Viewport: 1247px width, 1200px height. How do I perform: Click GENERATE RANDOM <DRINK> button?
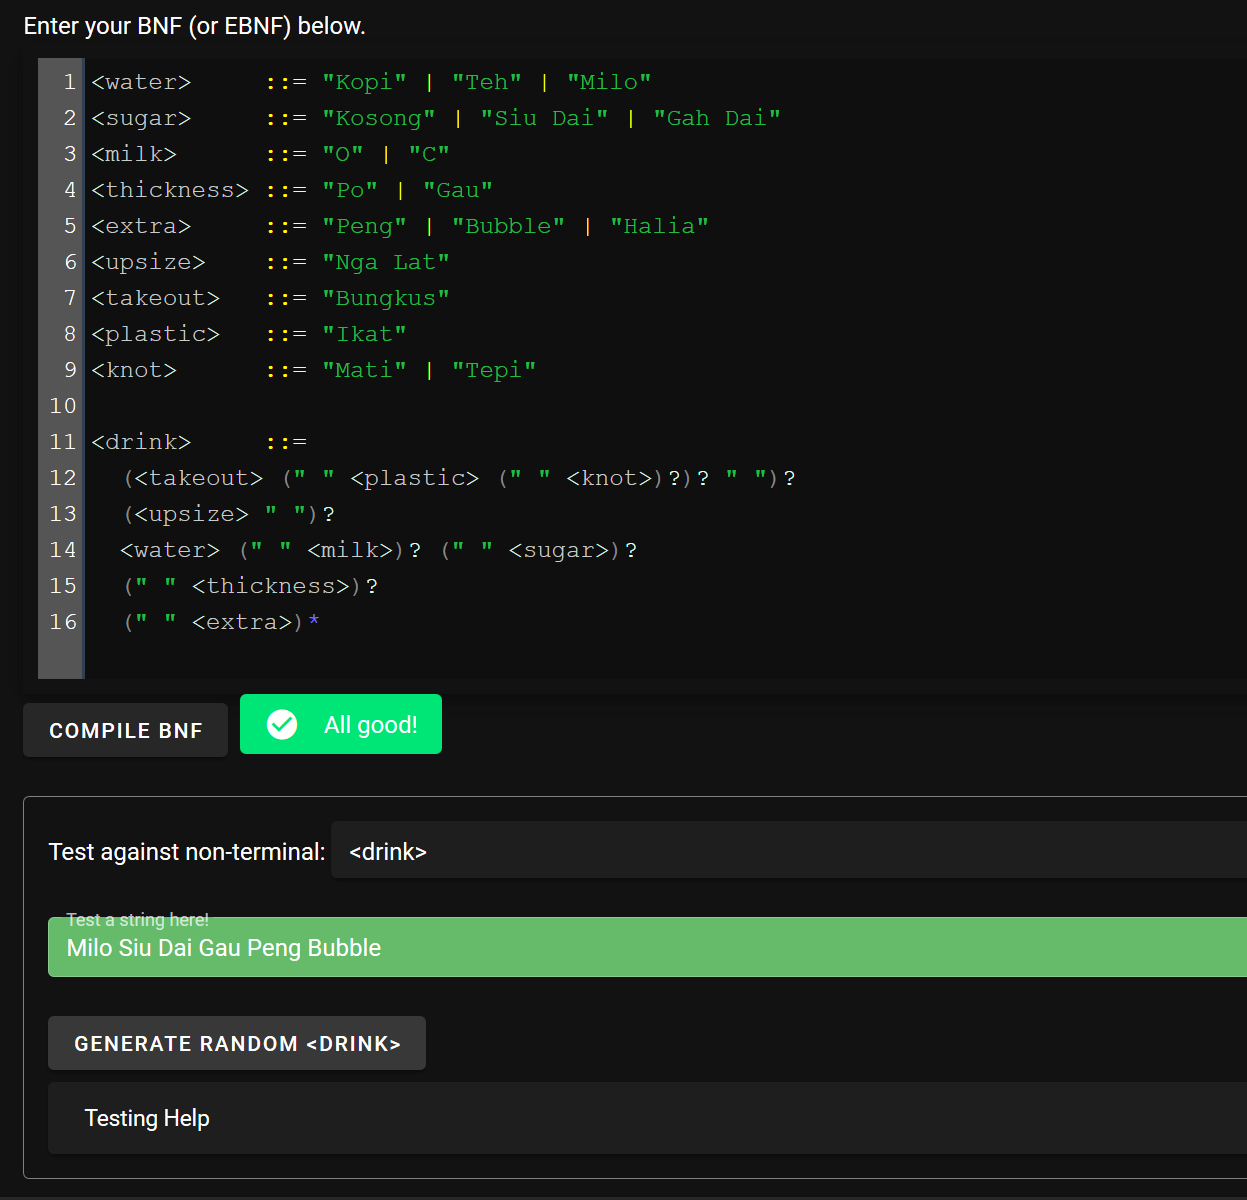[x=237, y=1043]
